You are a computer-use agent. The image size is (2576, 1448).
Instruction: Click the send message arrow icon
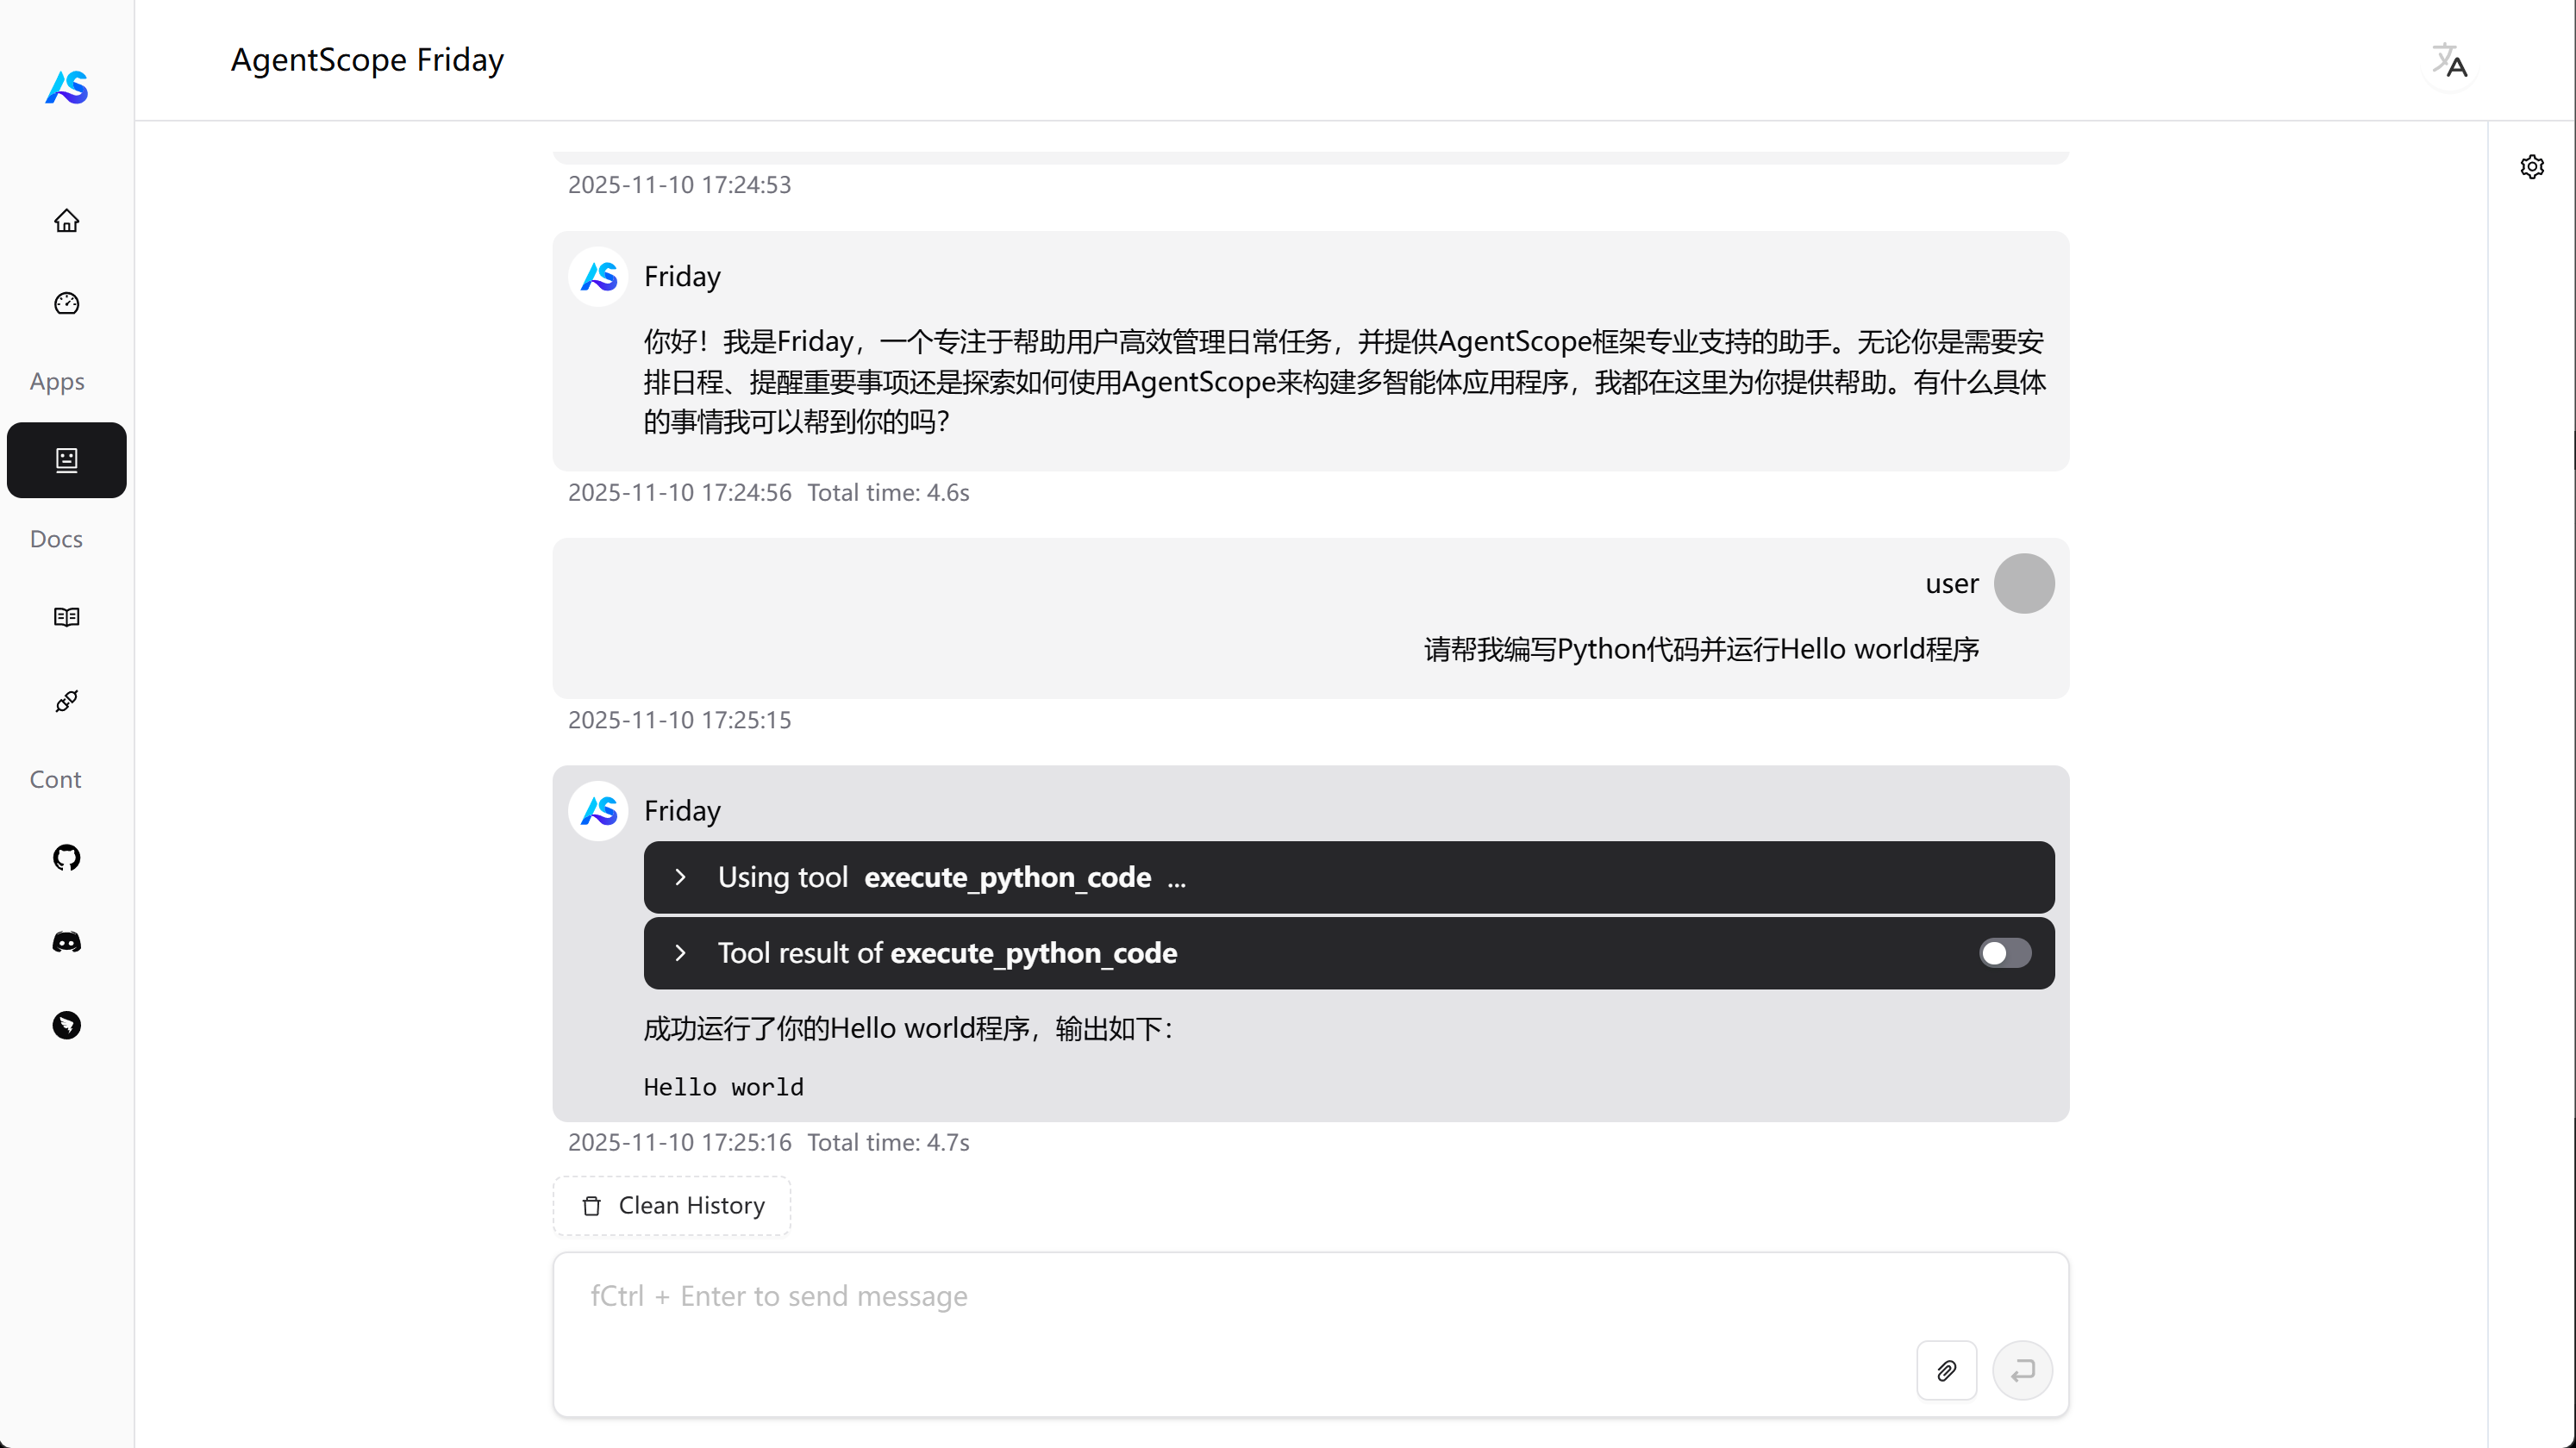point(2022,1370)
